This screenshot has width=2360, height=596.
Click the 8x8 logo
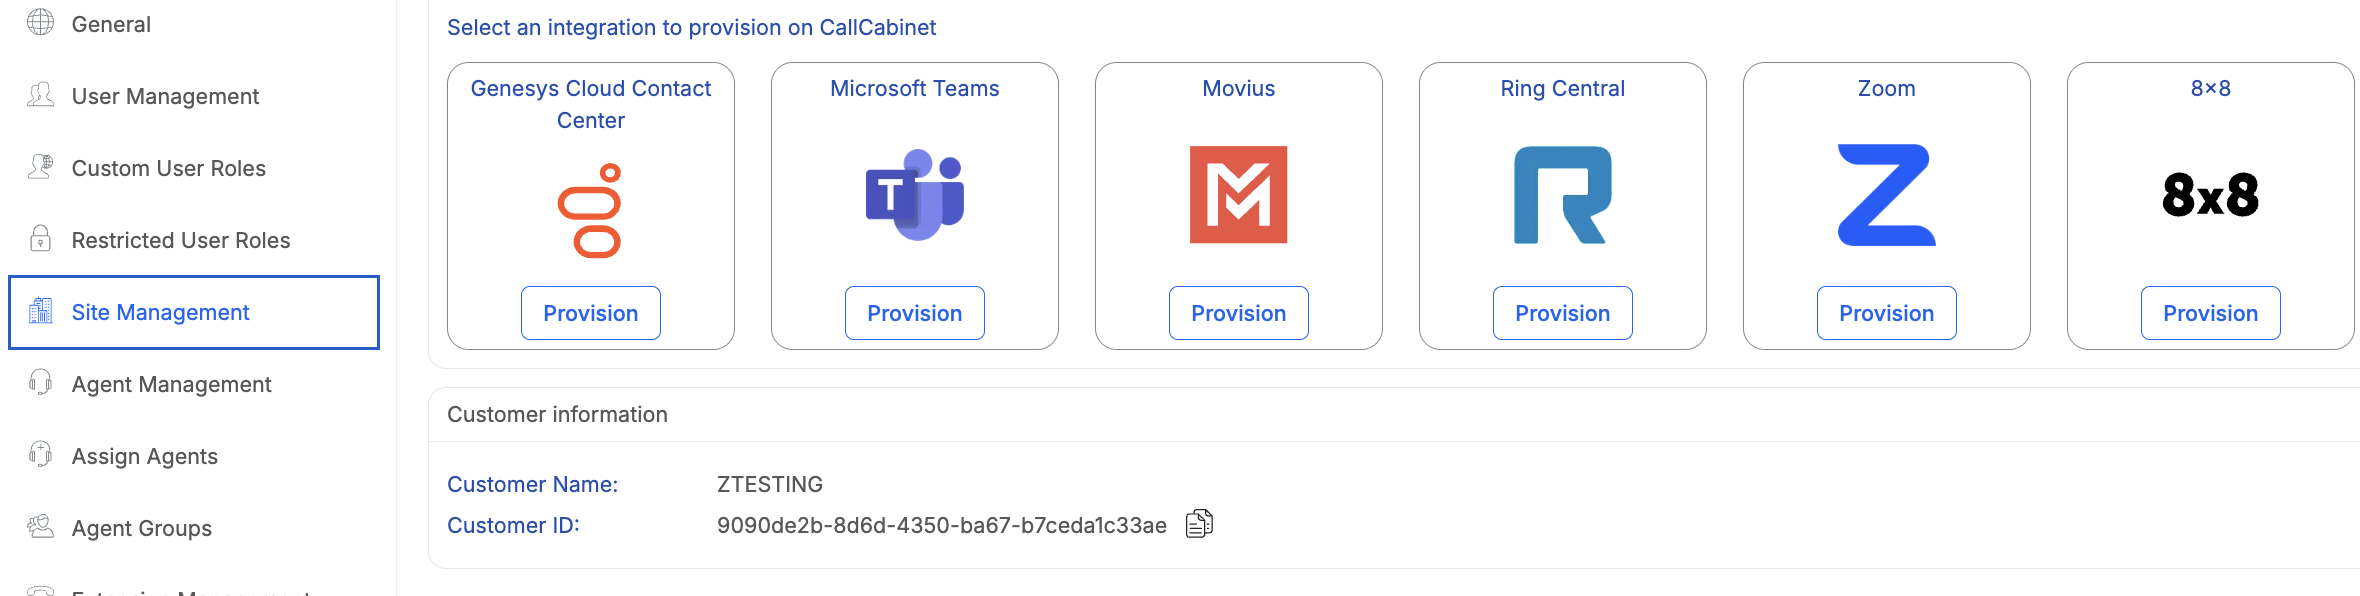point(2210,195)
